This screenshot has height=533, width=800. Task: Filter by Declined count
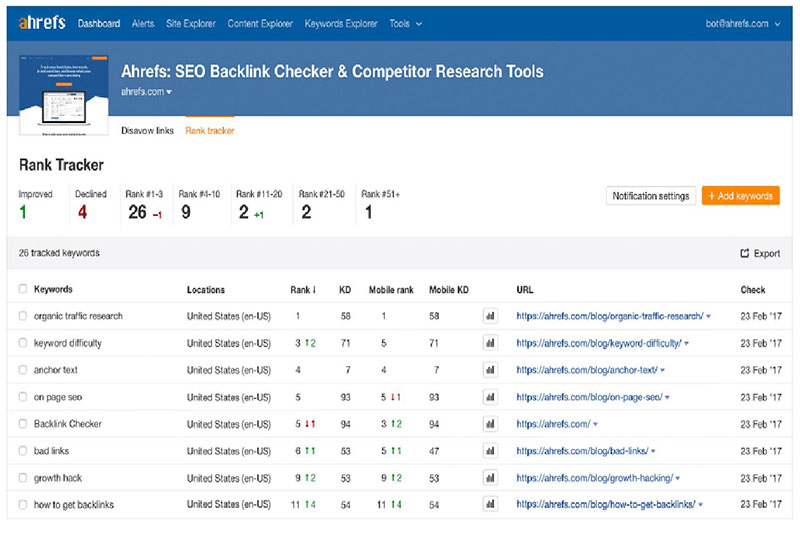[91, 205]
